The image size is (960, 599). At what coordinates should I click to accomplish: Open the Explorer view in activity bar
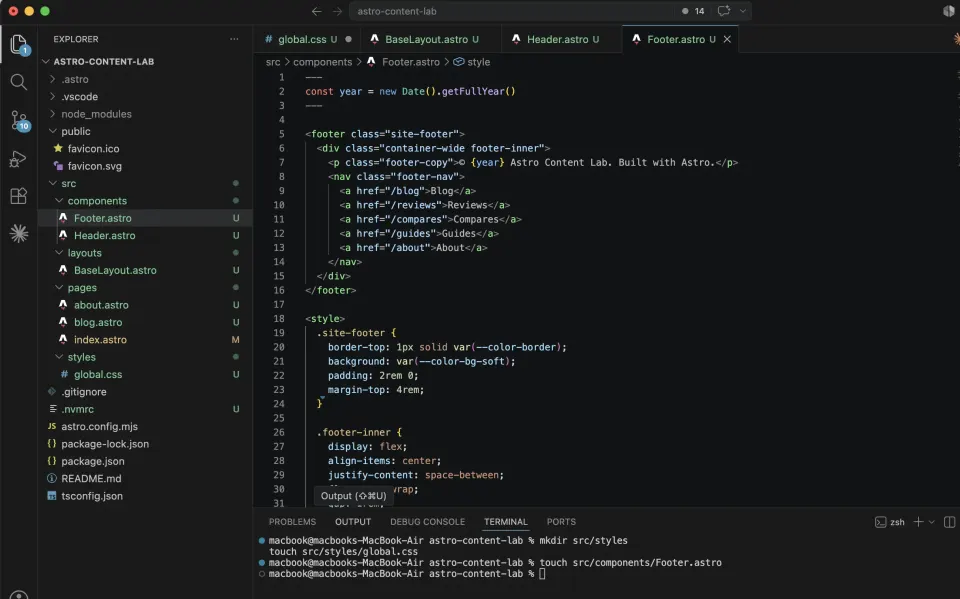tap(19, 45)
